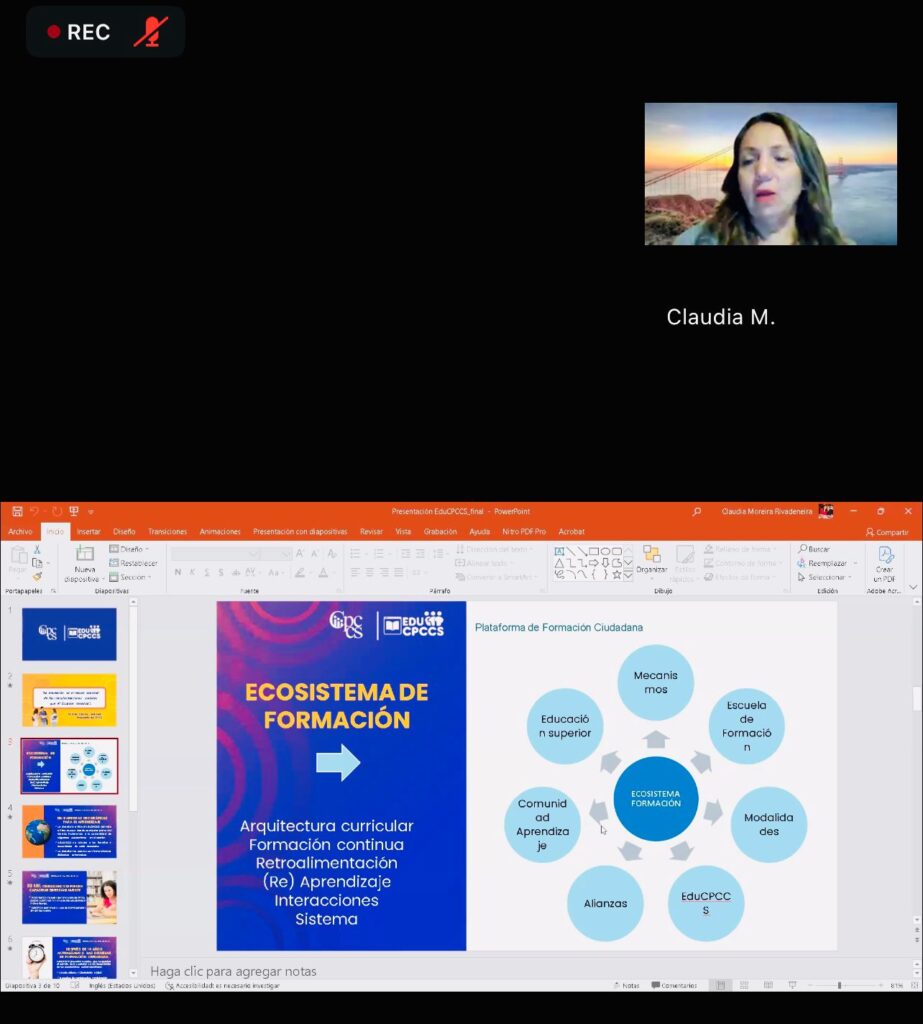923x1024 pixels.
Task: Click the muted microphone icon beside REC
Action: tap(150, 32)
